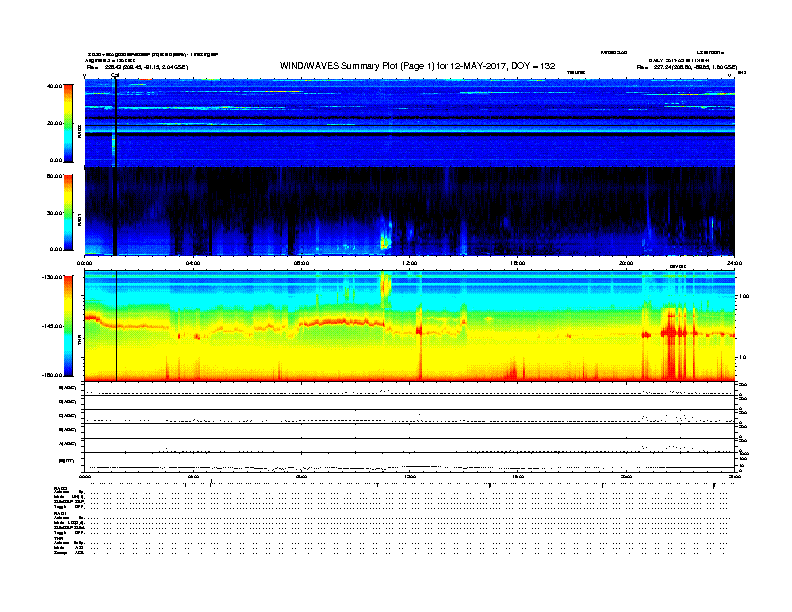Click the RAD2 vertical axis label

79,131
